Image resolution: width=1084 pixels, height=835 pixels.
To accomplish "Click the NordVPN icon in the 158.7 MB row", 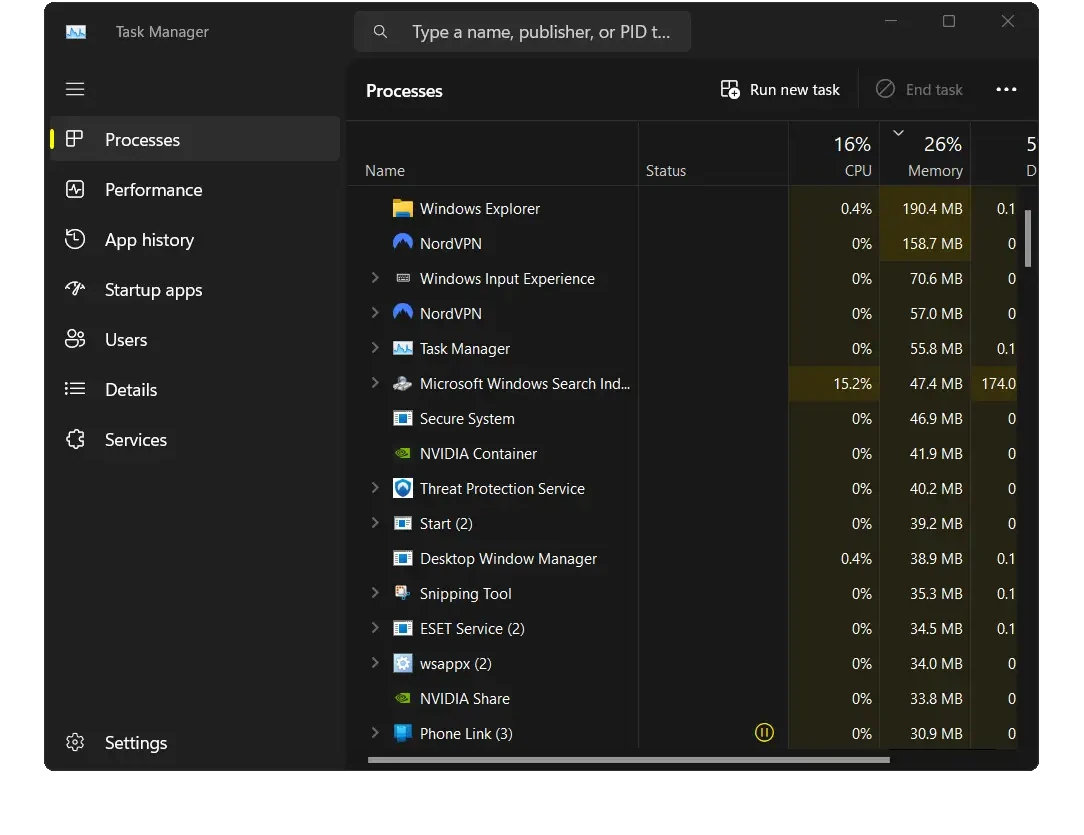I will 402,243.
